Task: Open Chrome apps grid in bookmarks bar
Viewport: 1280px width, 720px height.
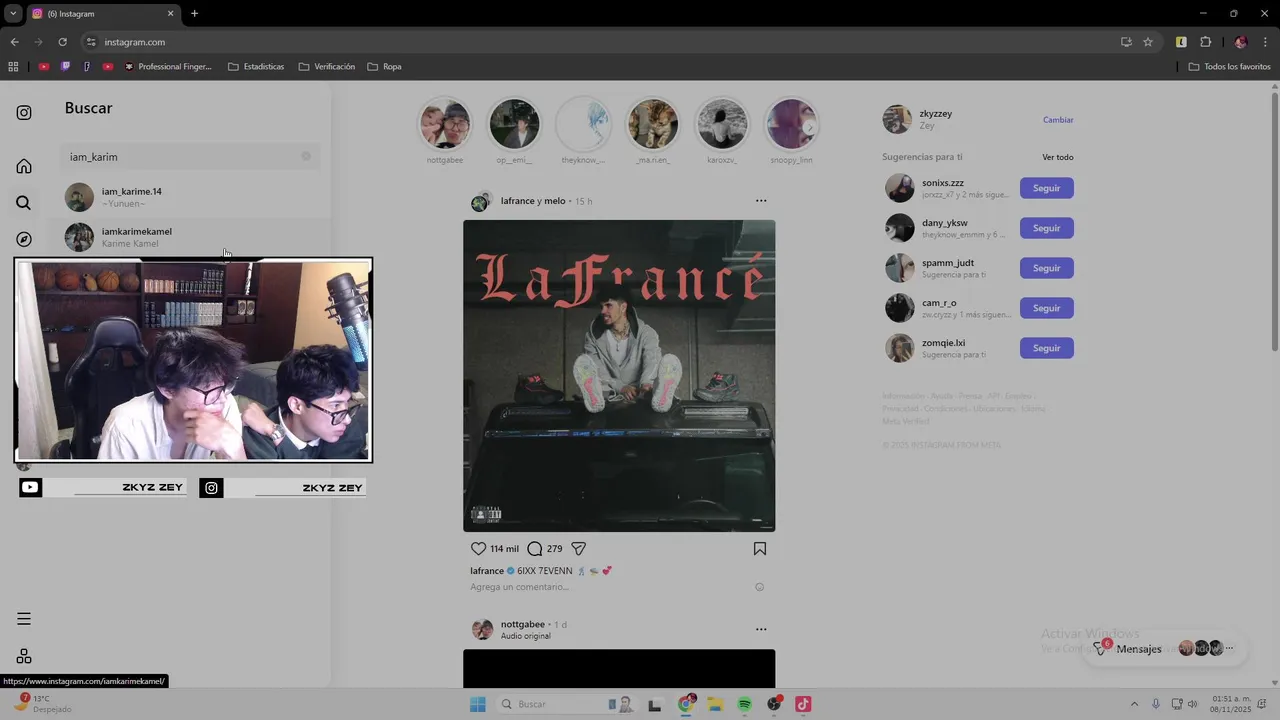Action: (x=13, y=67)
